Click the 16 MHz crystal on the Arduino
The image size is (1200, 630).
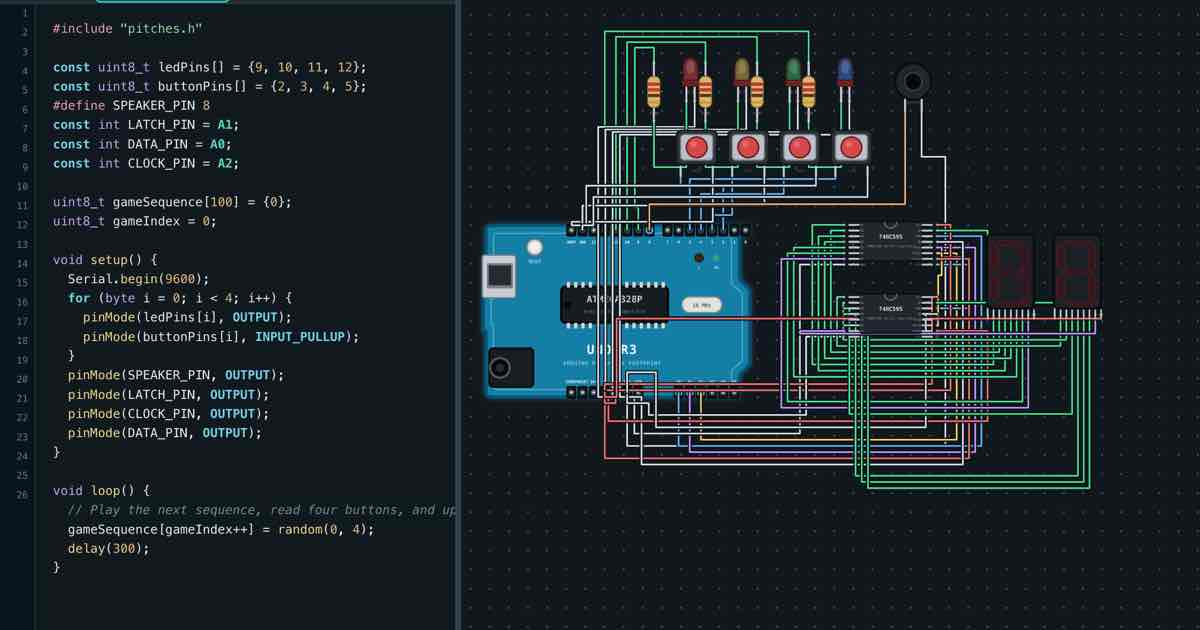pos(701,304)
